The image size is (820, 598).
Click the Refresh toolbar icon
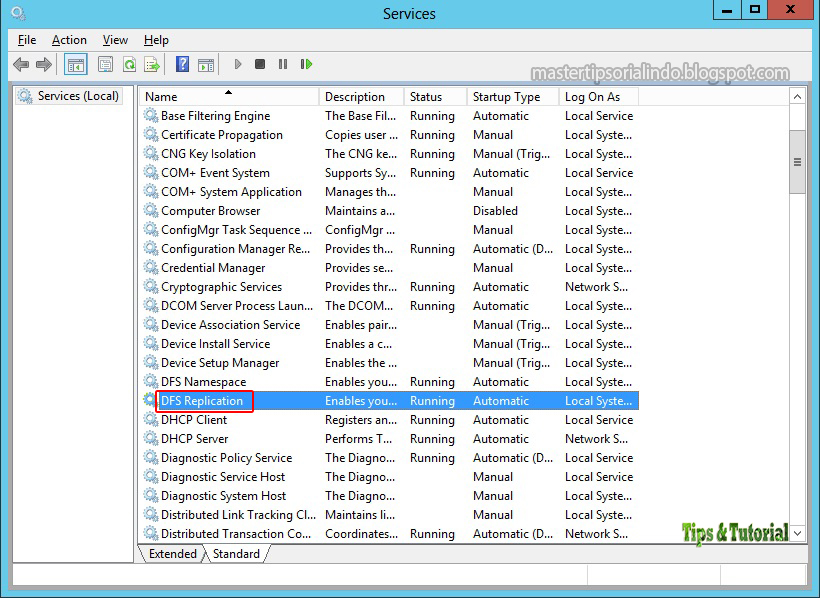[129, 64]
